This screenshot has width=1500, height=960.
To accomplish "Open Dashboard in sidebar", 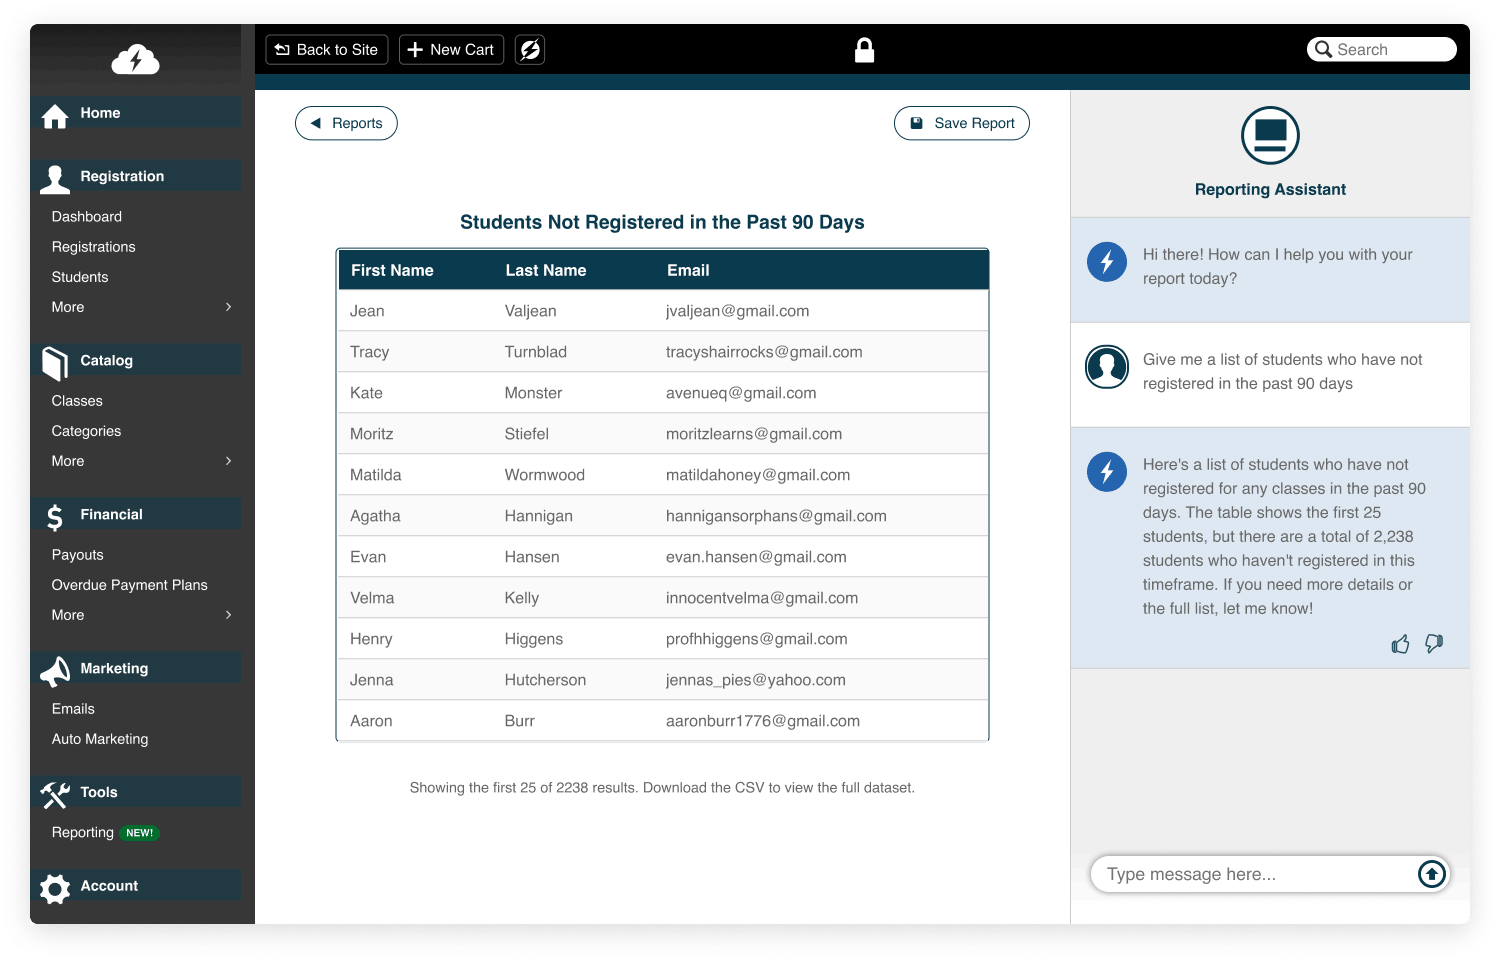I will tap(87, 217).
